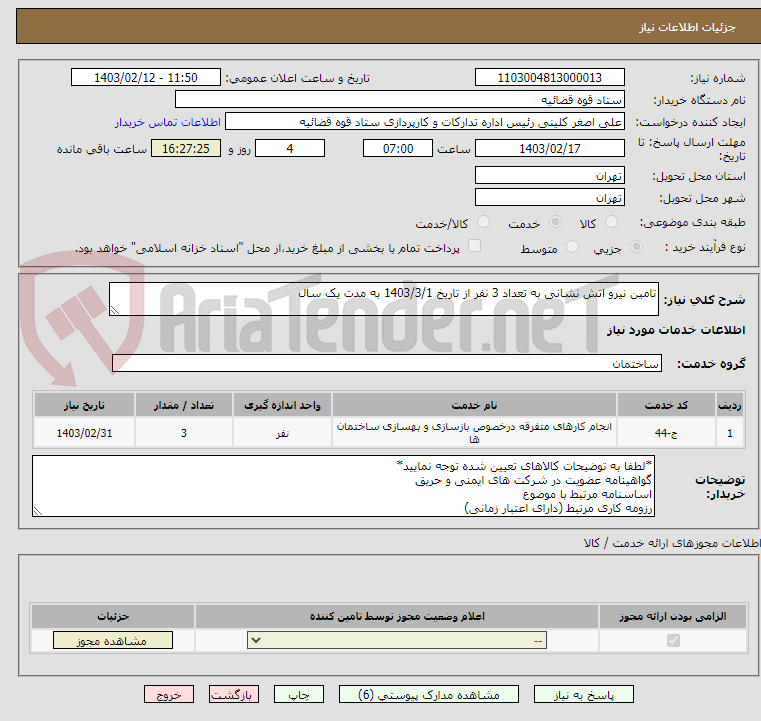The height and width of the screenshot is (721, 761).
Task: Toggle الزامی بودن ارائه مجوز checkbox
Action: [x=673, y=640]
